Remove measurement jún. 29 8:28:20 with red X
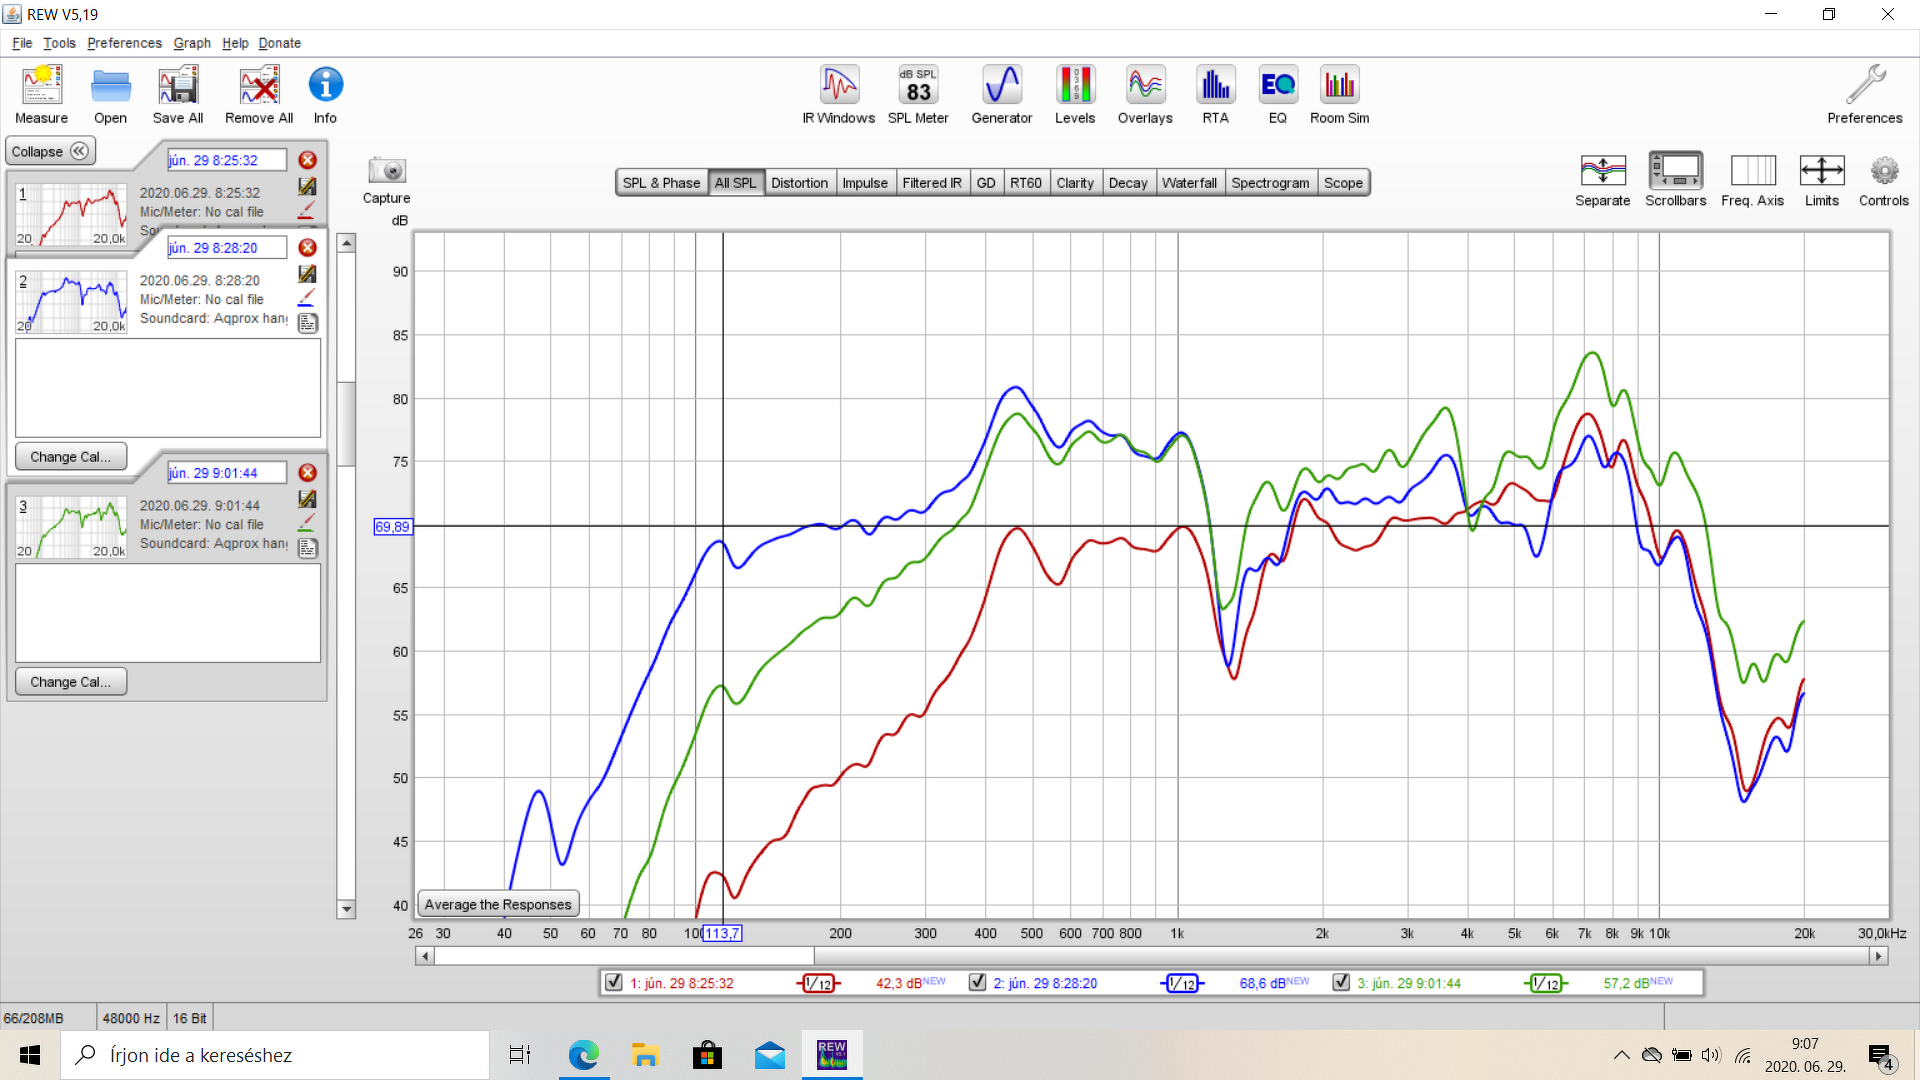Viewport: 1920px width, 1080px height. [308, 248]
